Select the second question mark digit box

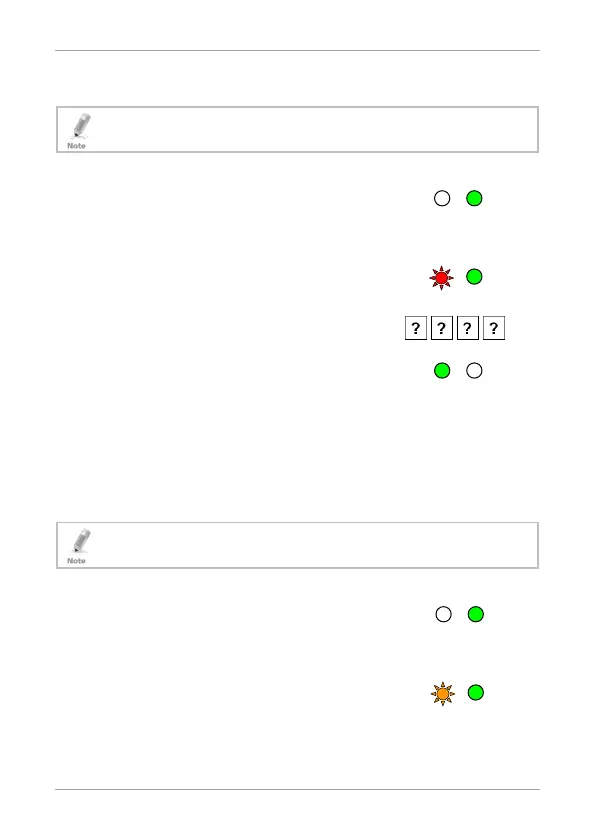point(442,328)
